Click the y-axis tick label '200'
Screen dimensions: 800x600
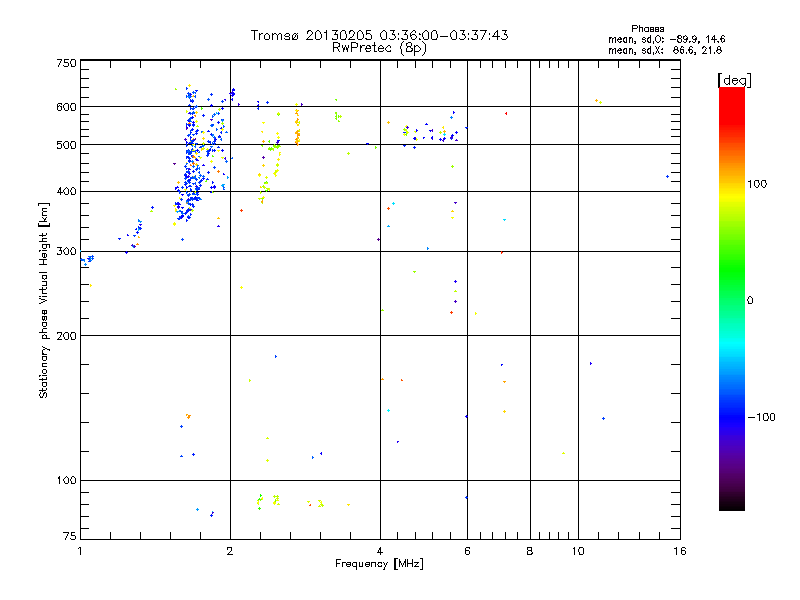[66, 336]
